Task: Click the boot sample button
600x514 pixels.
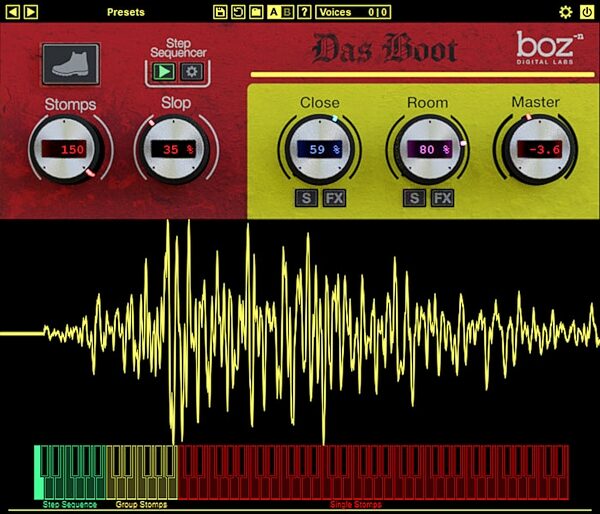Action: (x=71, y=64)
